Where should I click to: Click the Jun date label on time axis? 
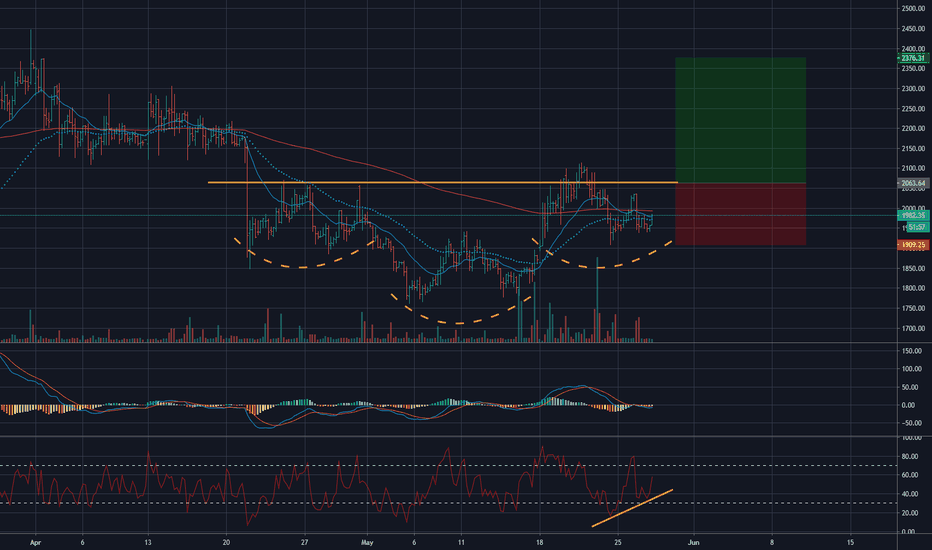[693, 542]
